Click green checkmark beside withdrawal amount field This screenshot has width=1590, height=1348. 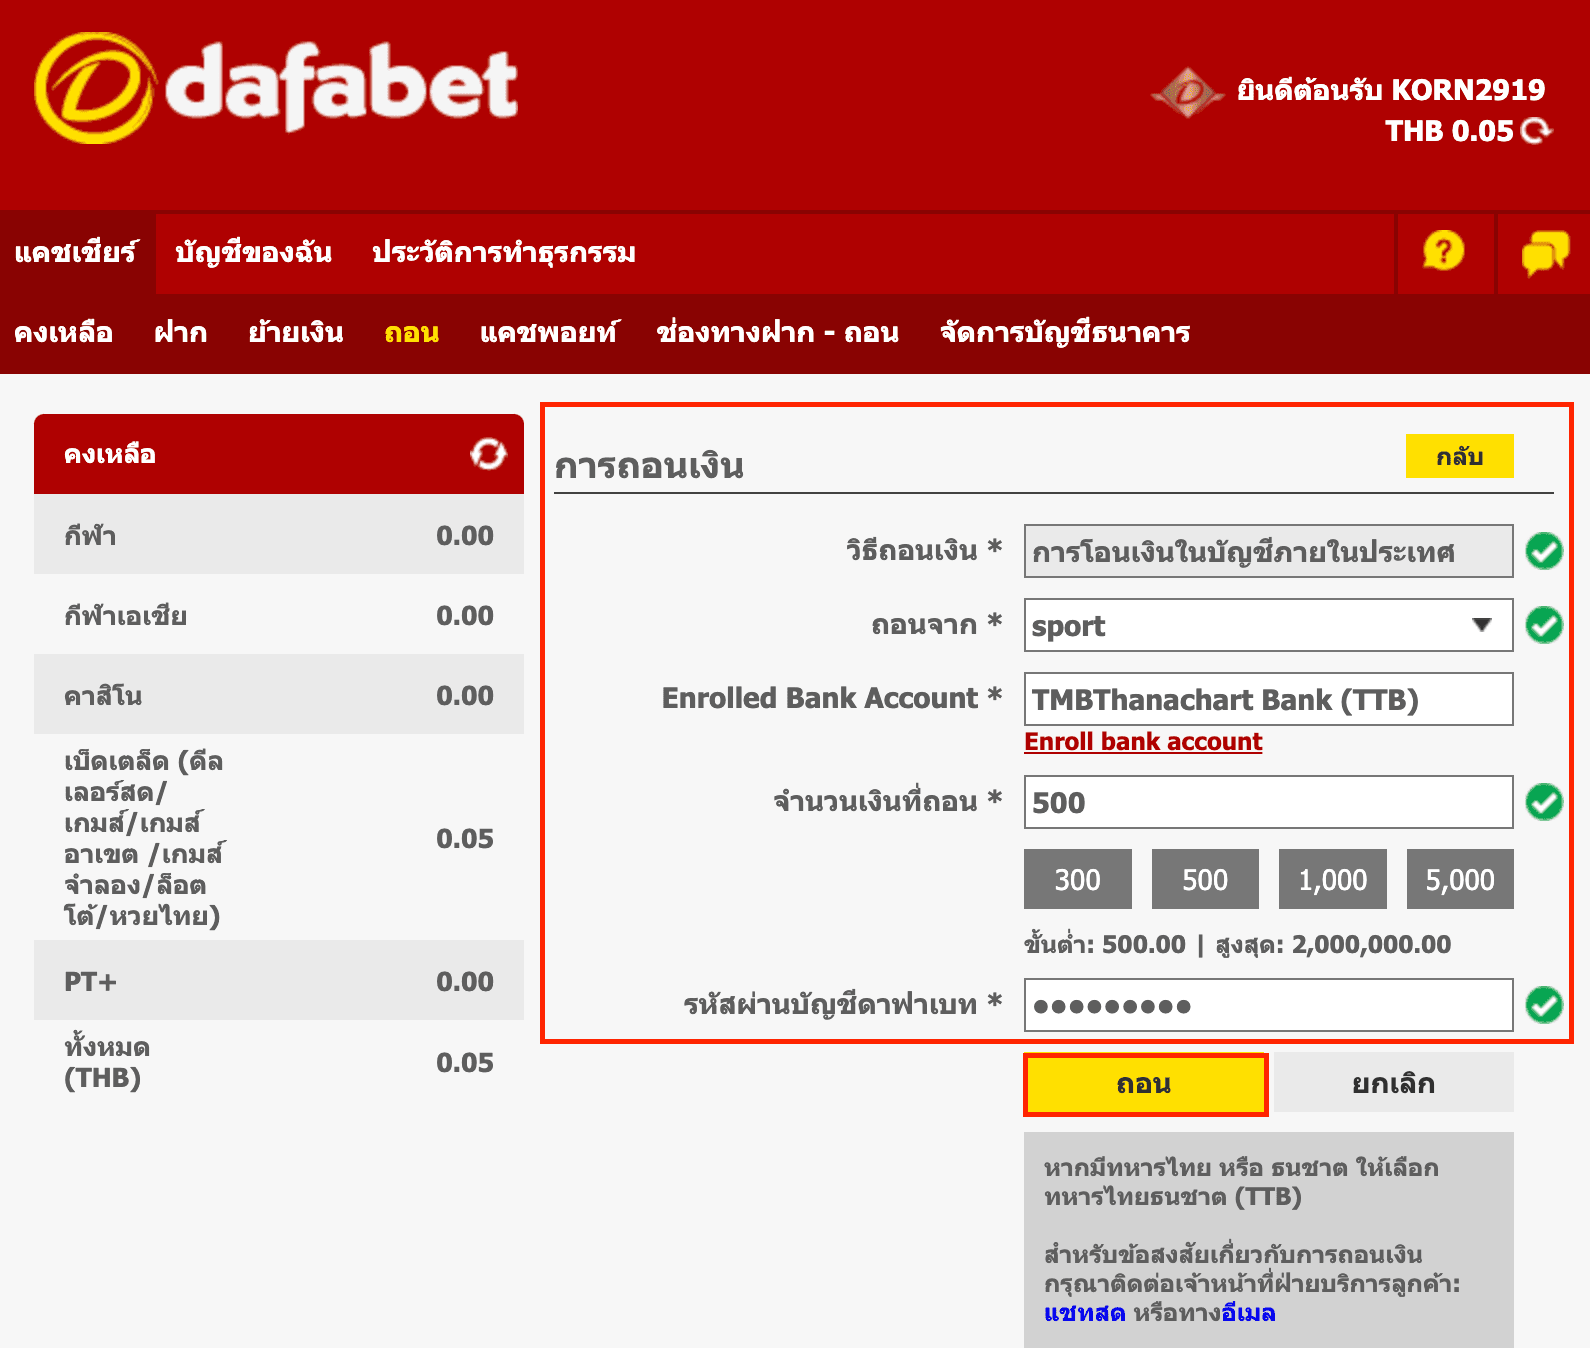coord(1544,802)
